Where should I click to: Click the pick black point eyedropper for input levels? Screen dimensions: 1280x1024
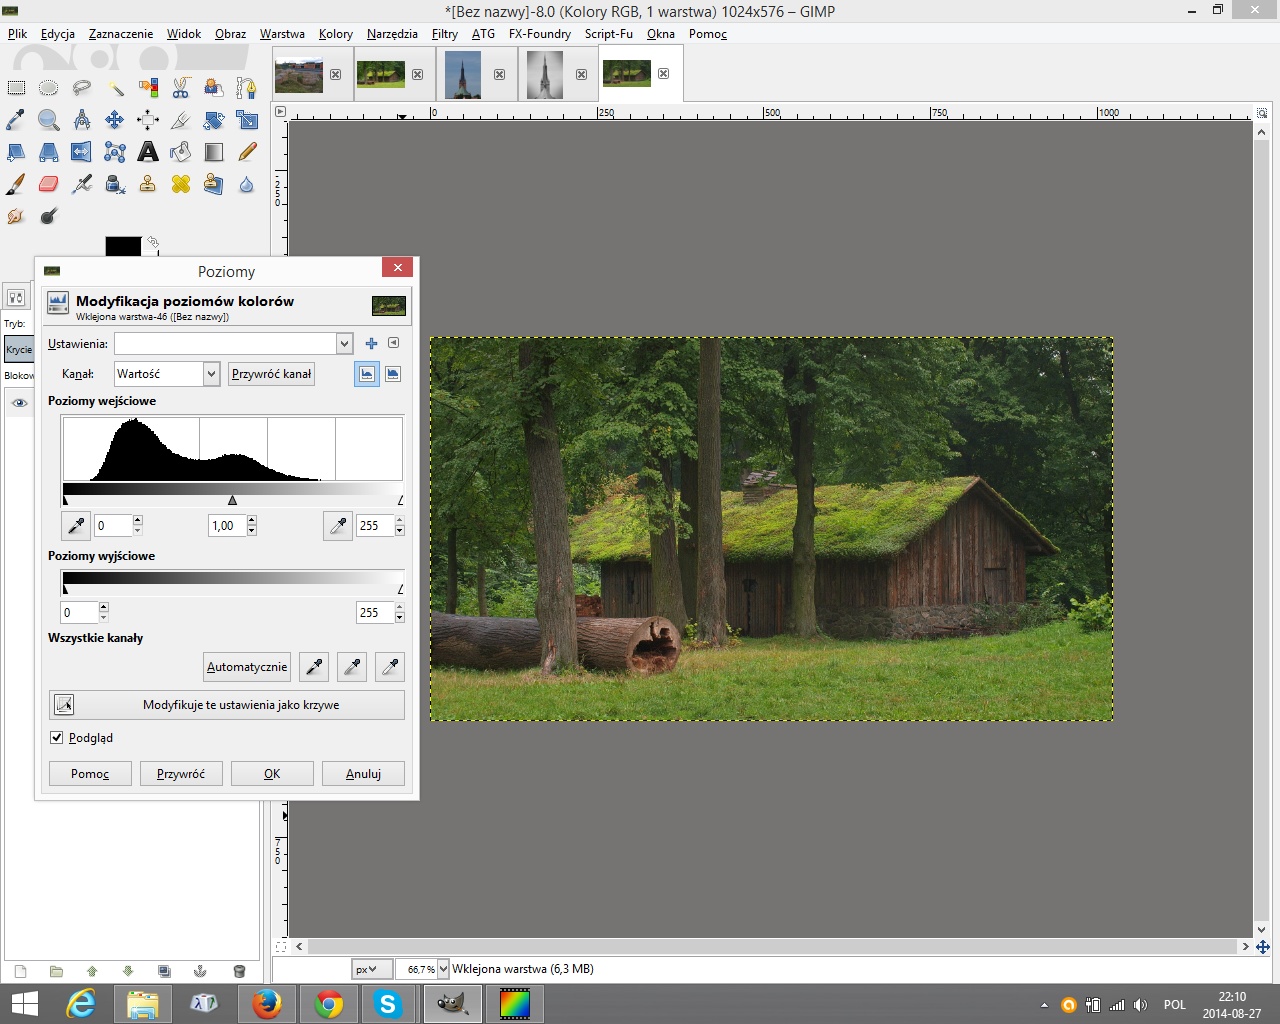[x=75, y=525]
